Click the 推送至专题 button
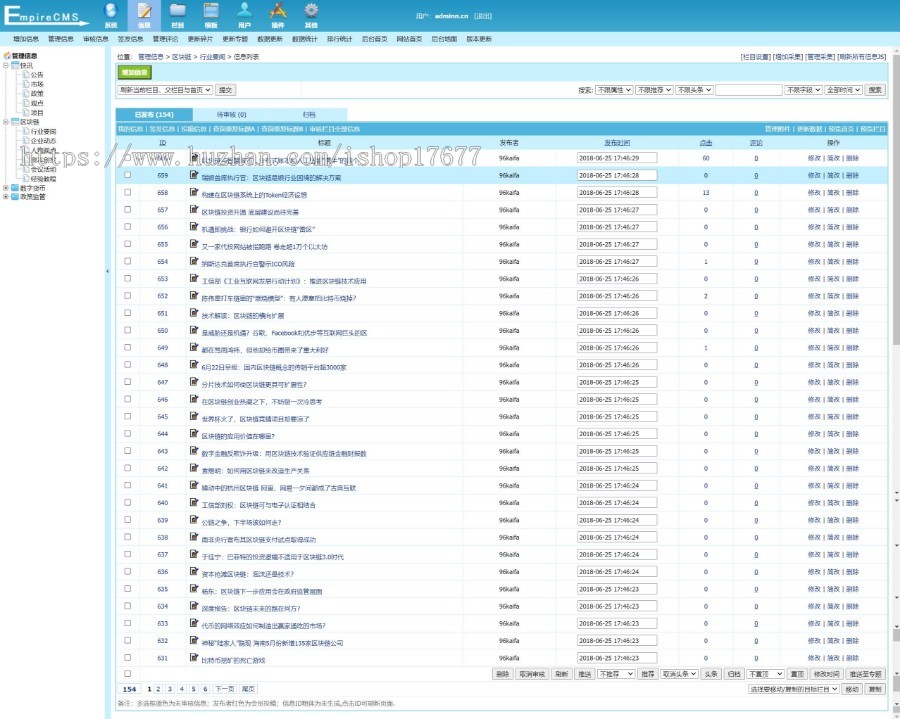This screenshot has height=719, width=900. pos(865,674)
